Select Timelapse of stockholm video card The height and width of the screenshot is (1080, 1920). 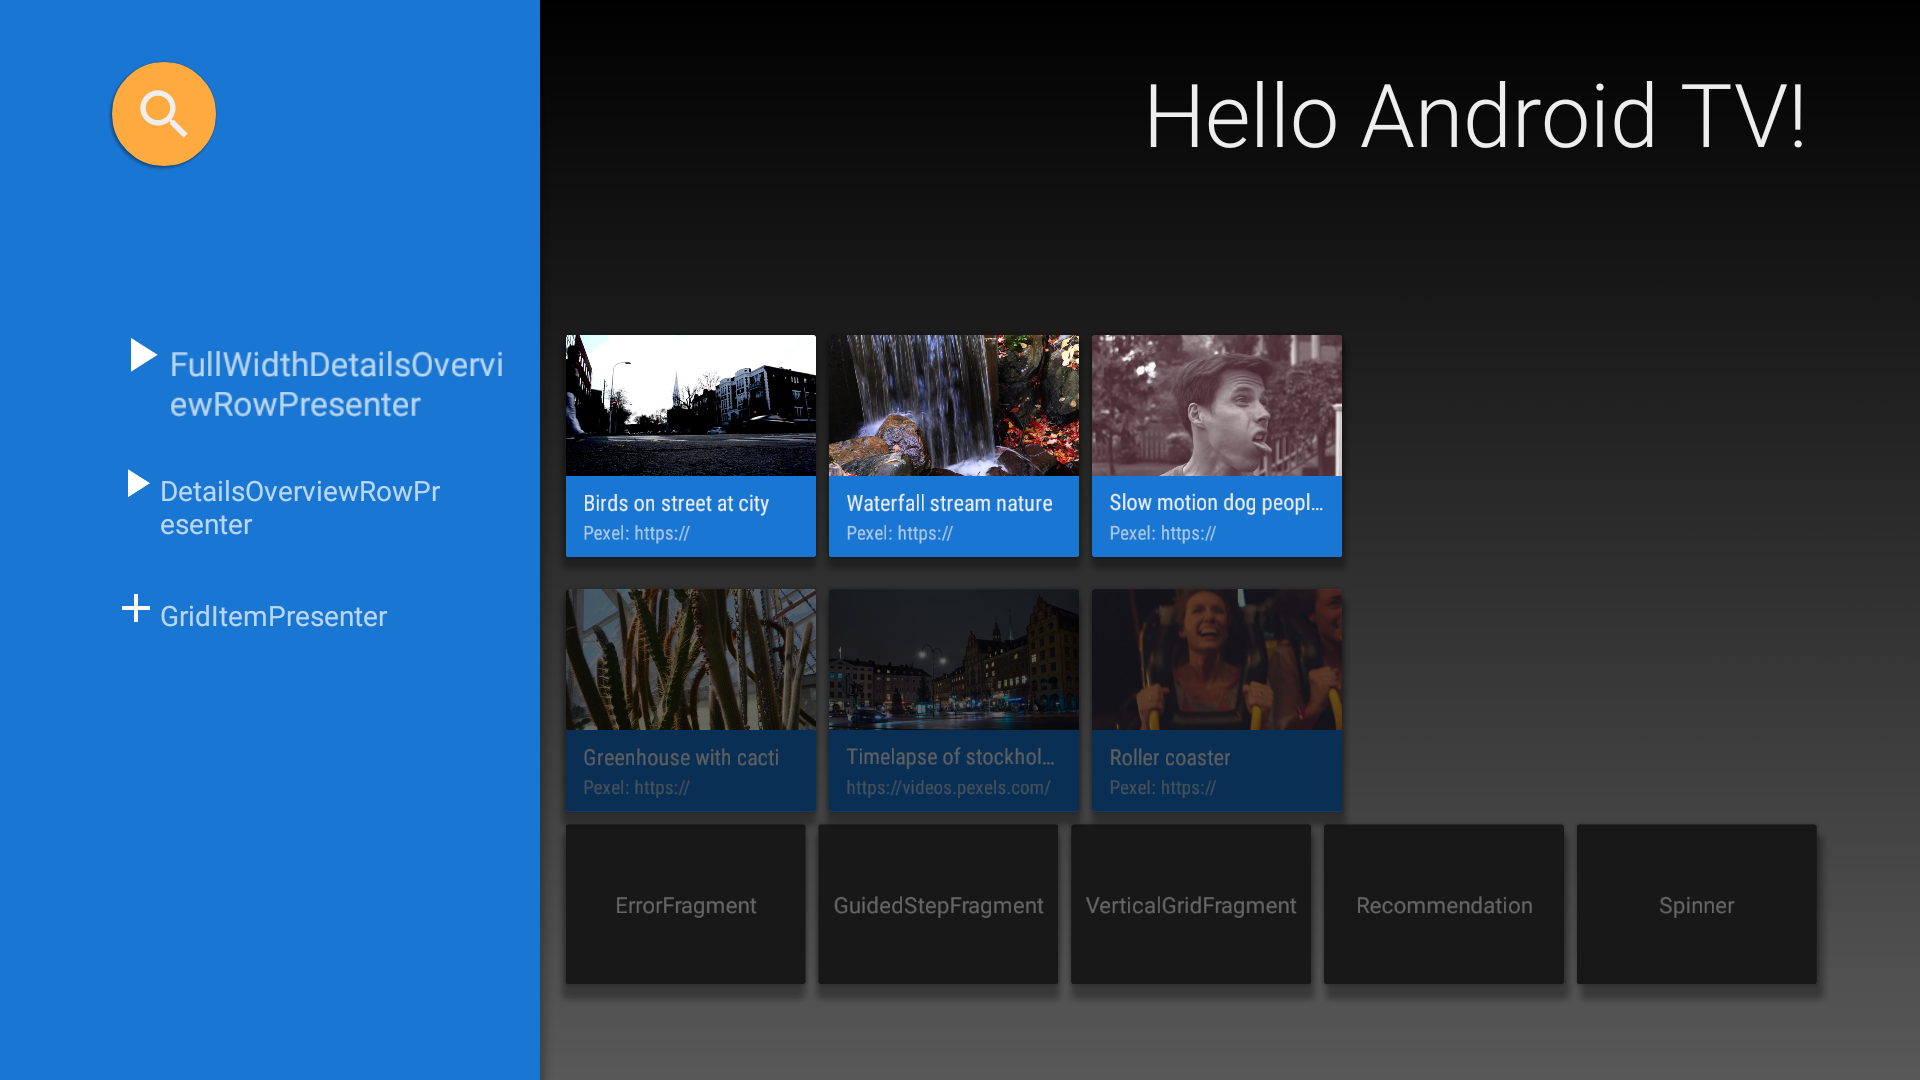point(953,700)
